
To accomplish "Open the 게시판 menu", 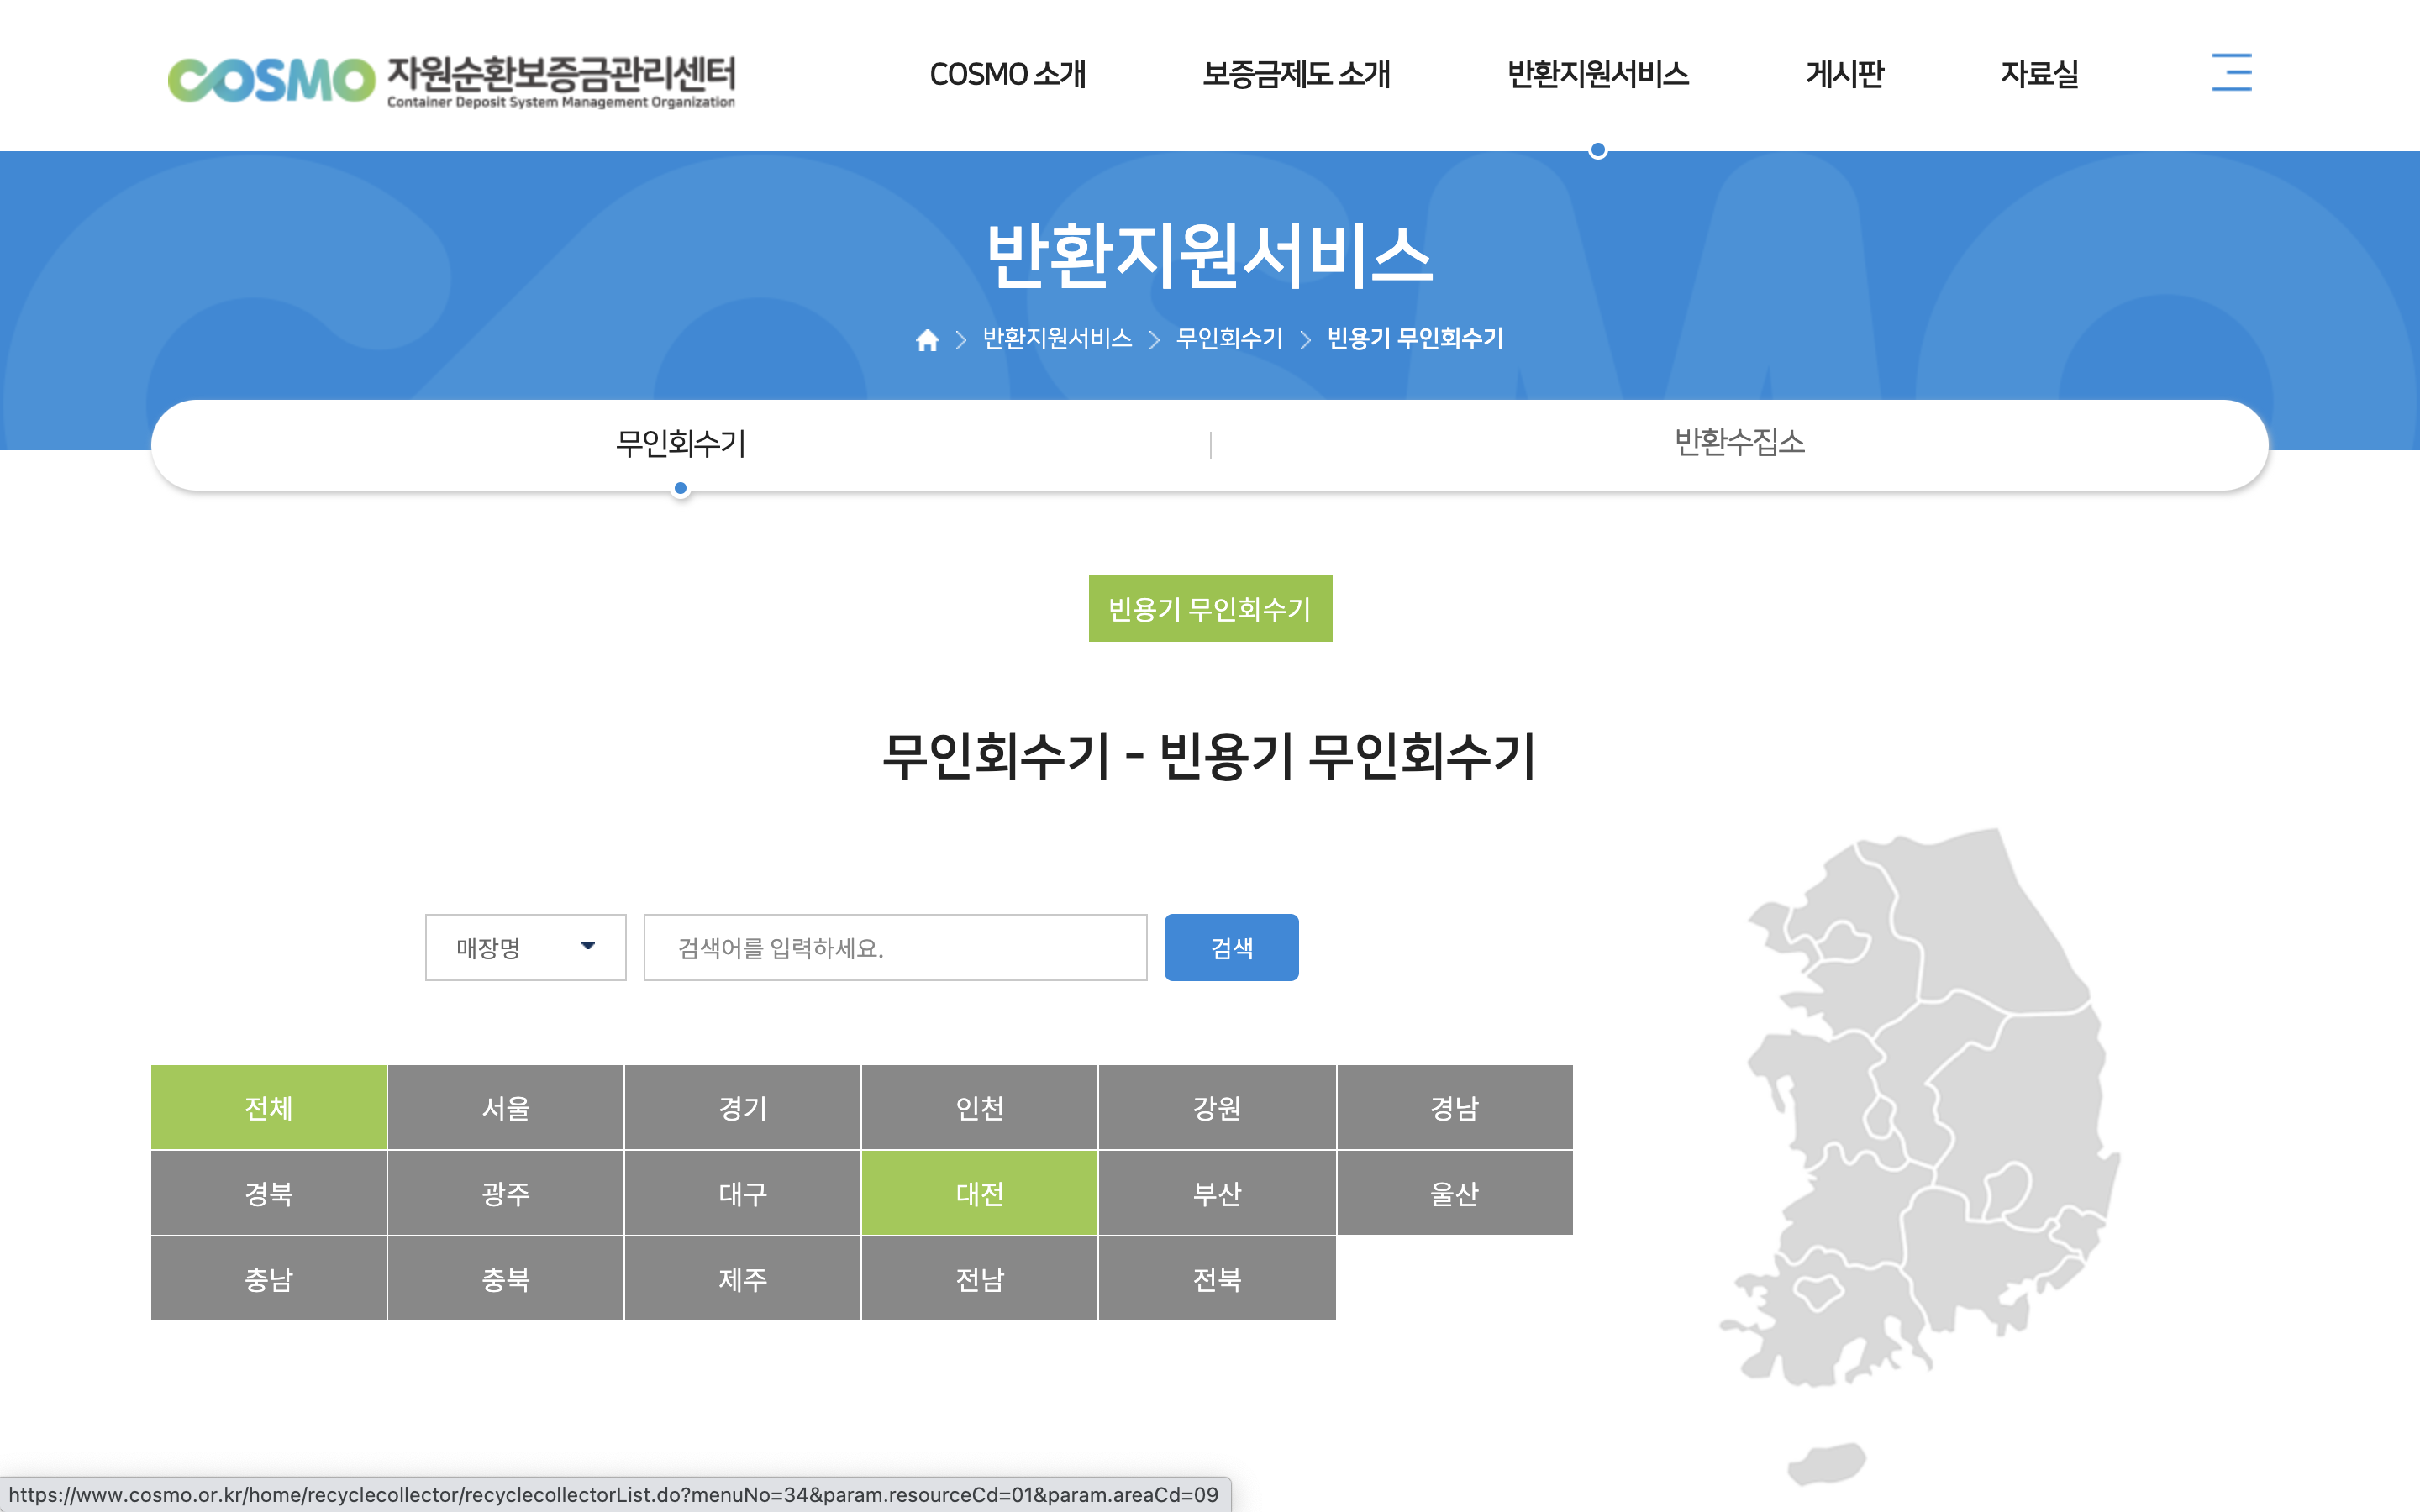I will pyautogui.click(x=1844, y=74).
